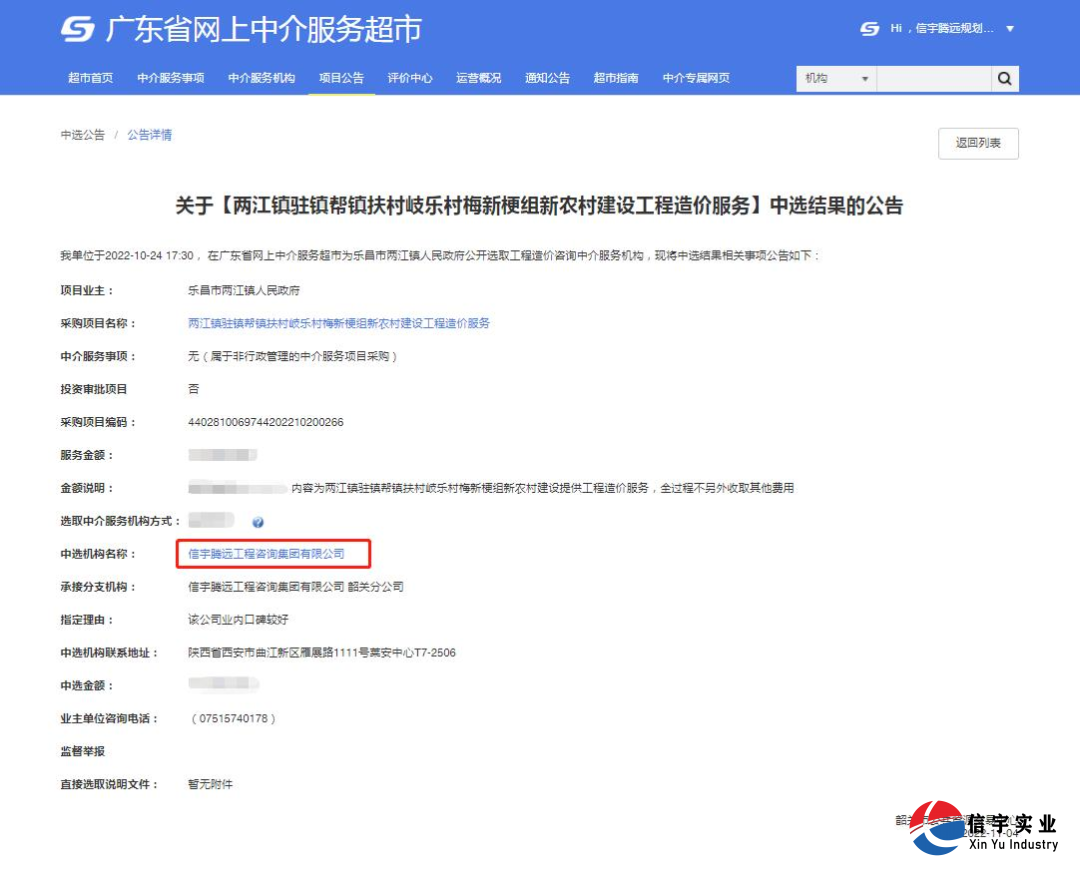Click the blue procurement project name link
1080x871 pixels.
[x=337, y=322]
